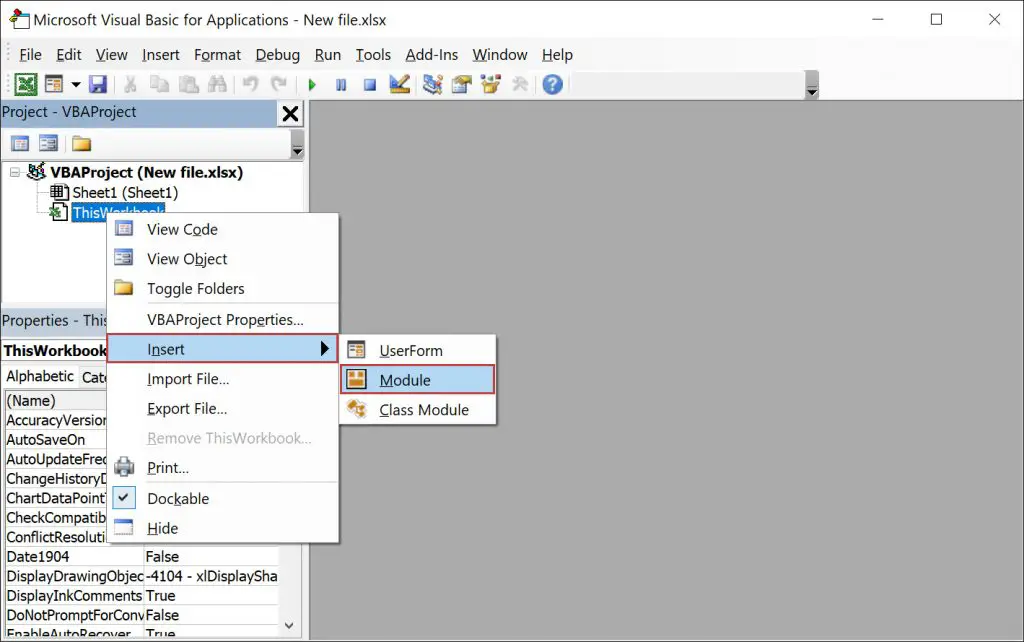Screen dimensions: 1024x642
Task: Click the (Name) property row
Action: point(56,400)
